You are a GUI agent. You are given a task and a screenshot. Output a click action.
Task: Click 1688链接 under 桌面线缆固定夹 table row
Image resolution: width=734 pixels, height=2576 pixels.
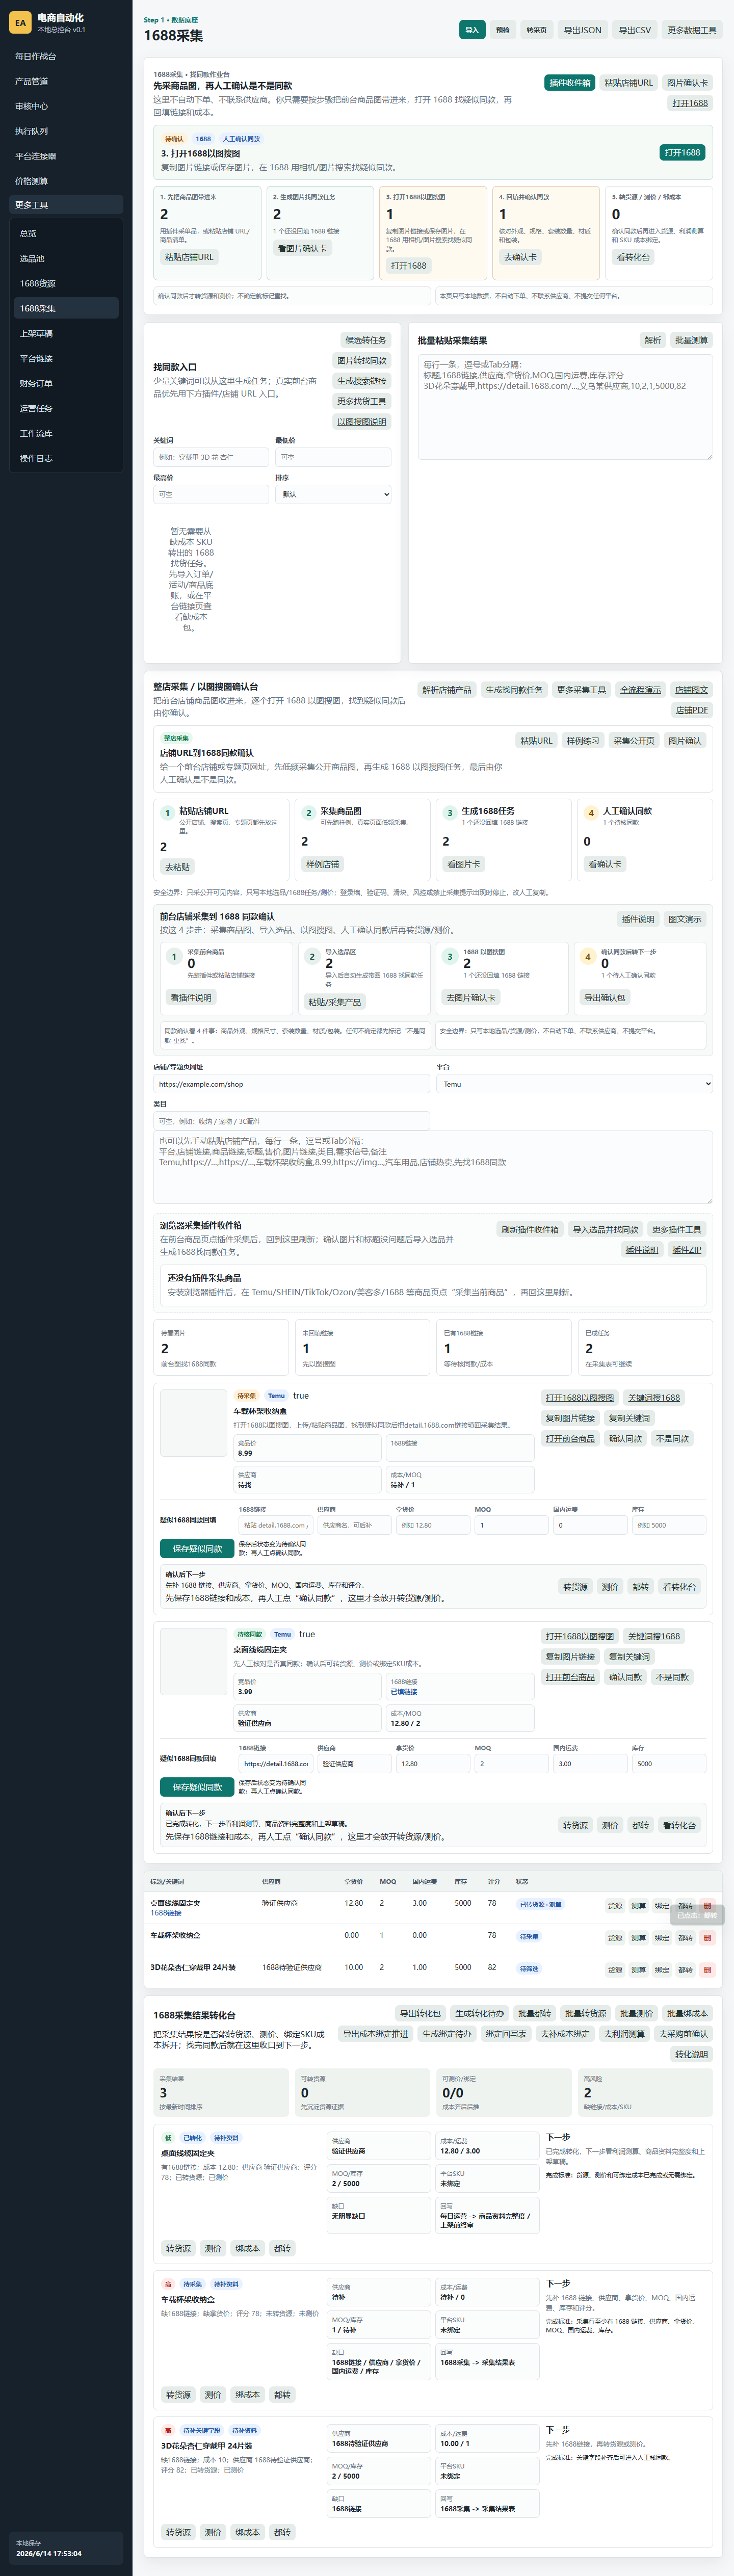(x=166, y=1913)
